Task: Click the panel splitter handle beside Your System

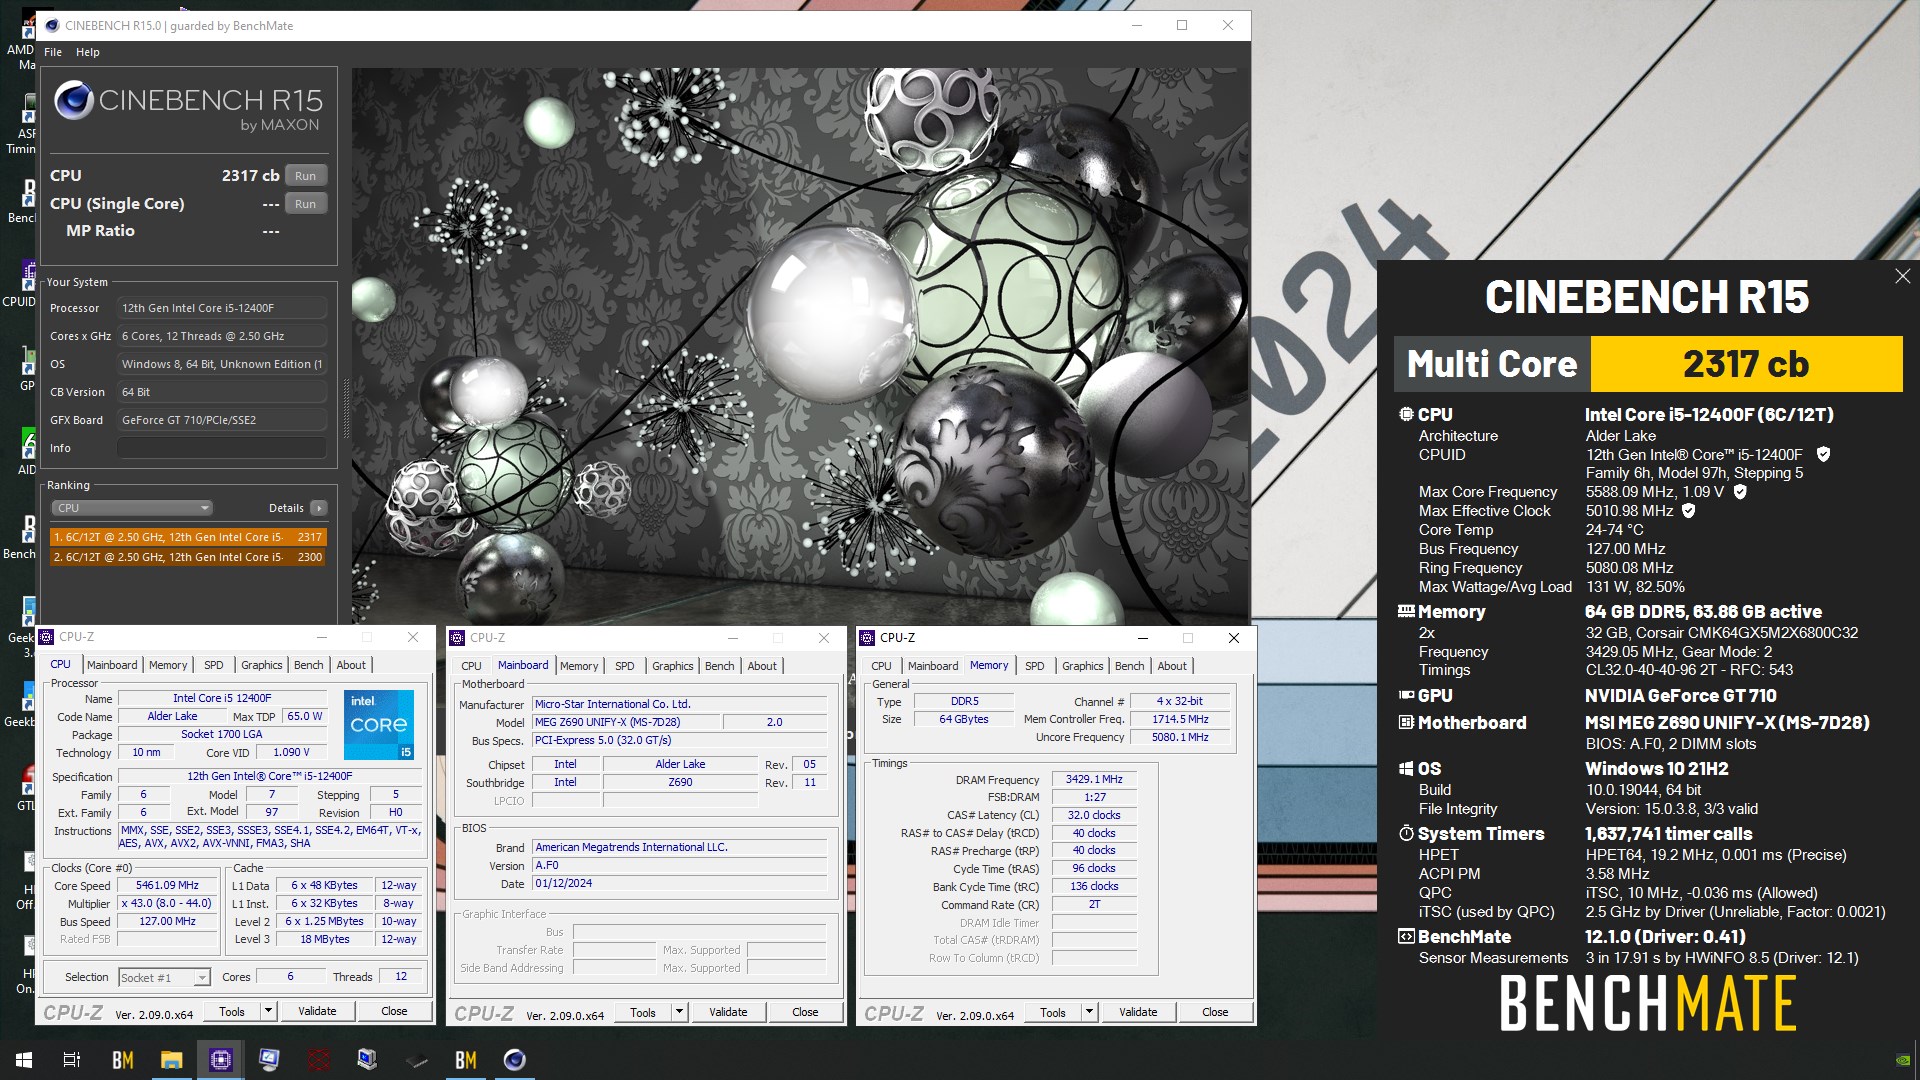Action: [346, 410]
